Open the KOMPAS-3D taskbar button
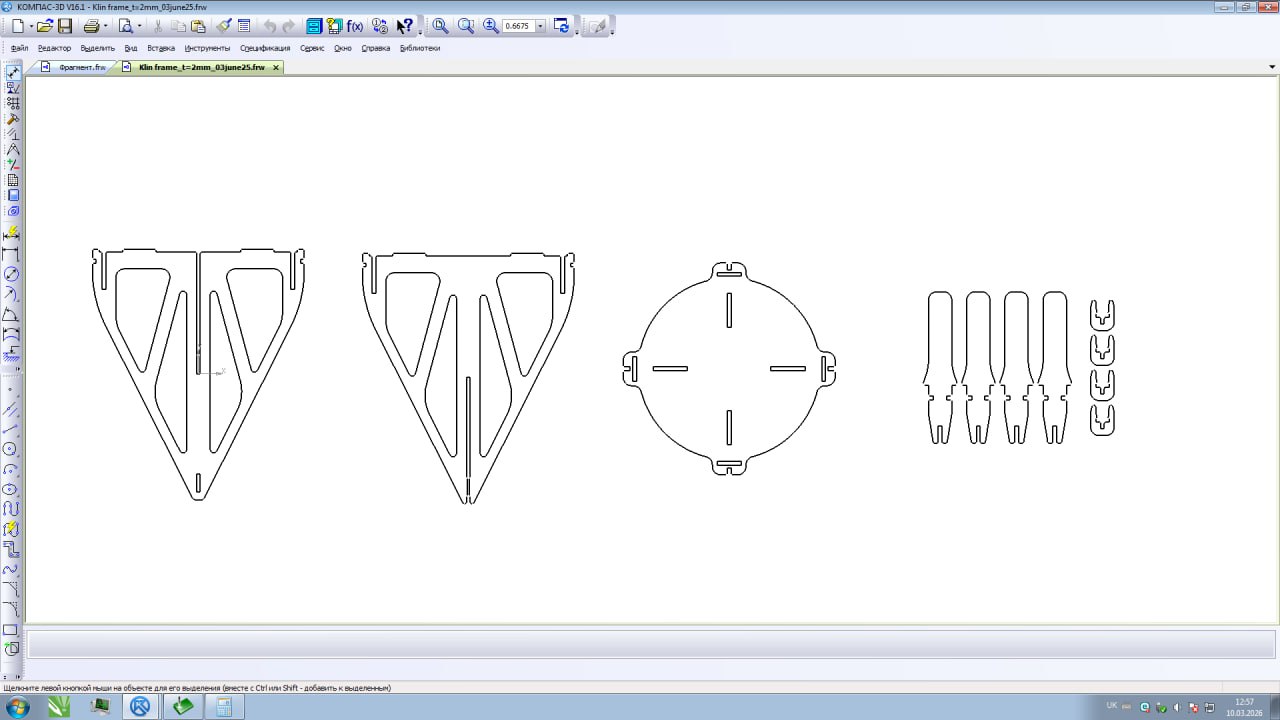This screenshot has height=720, width=1280. point(140,707)
